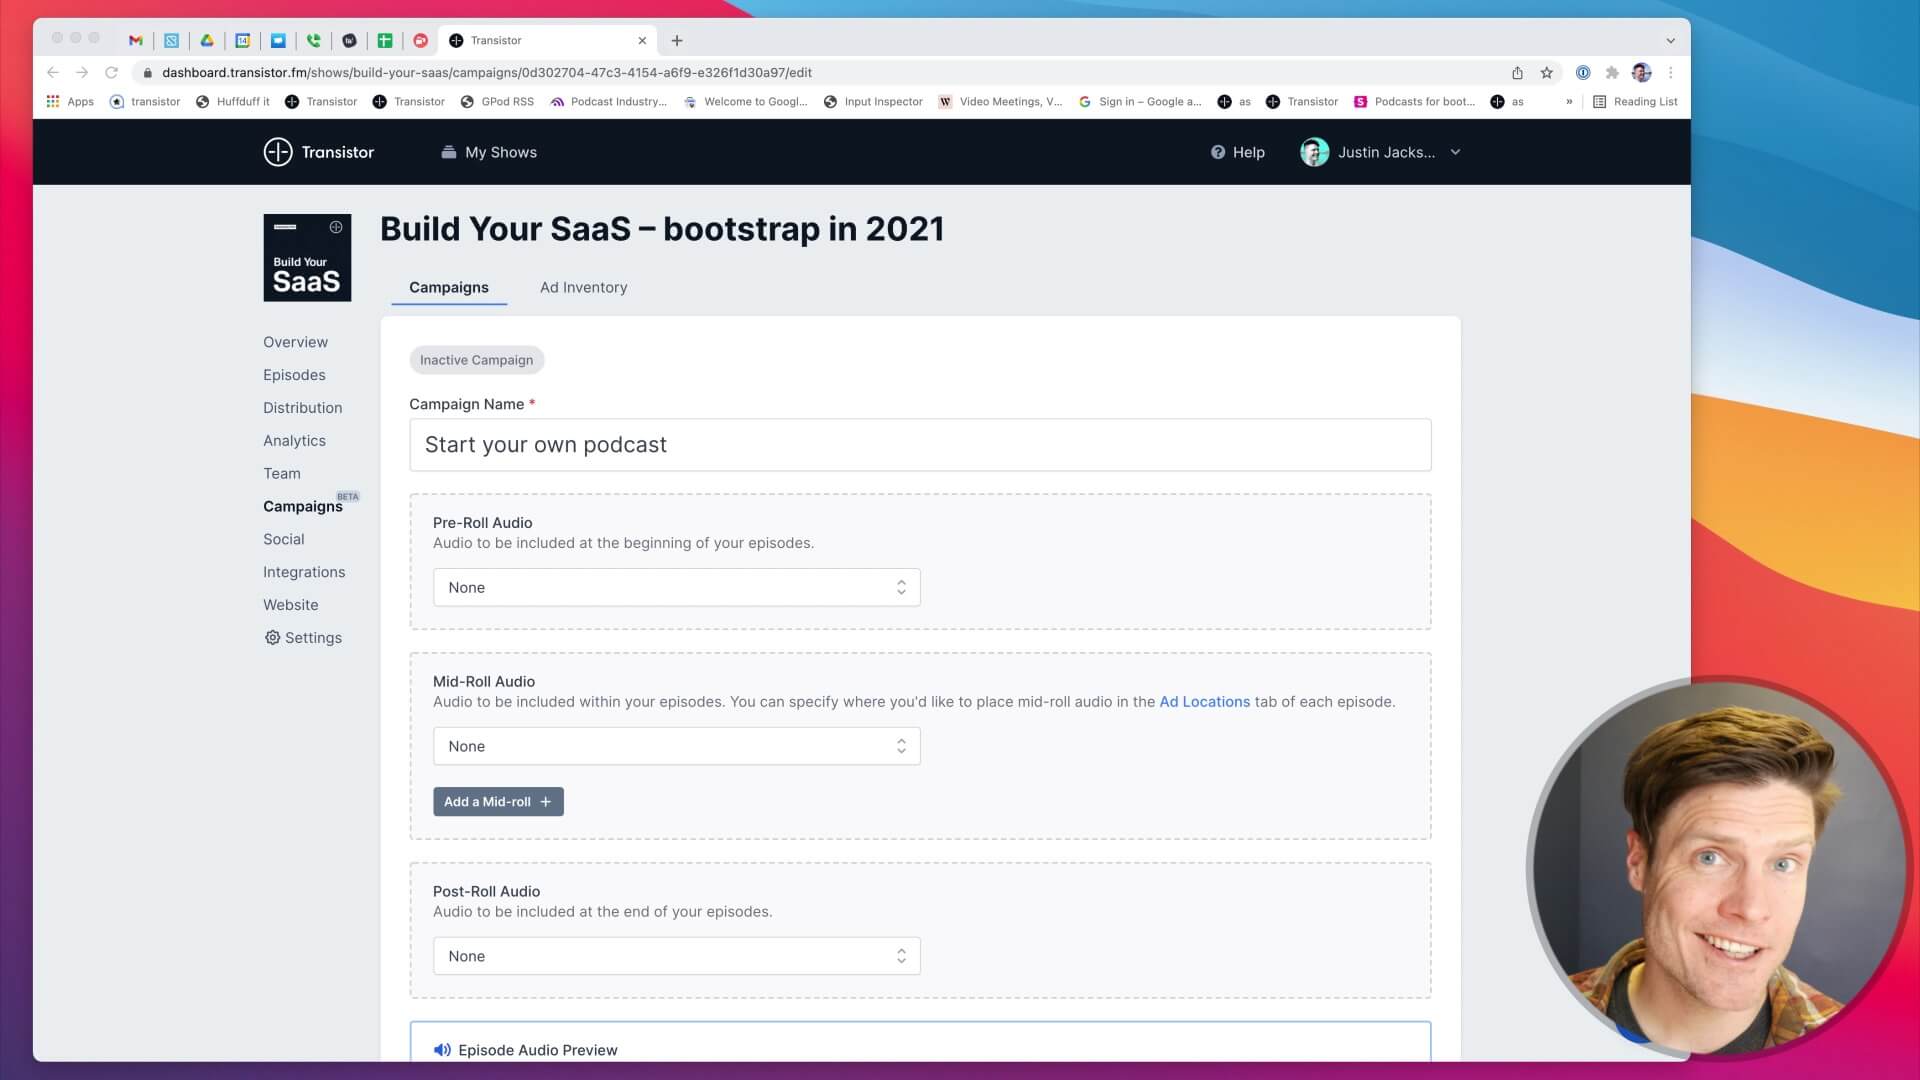Click the Settings gear icon in sidebar

(x=272, y=638)
